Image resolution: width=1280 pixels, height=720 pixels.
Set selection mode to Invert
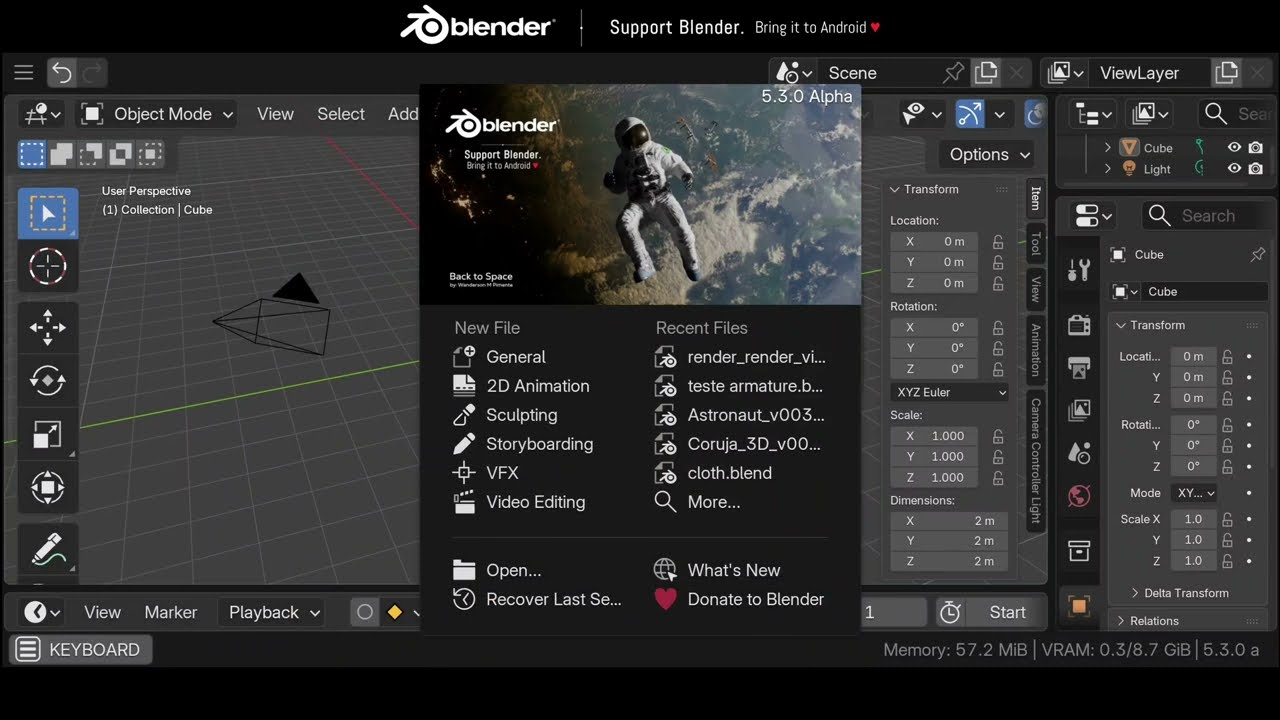[x=121, y=154]
